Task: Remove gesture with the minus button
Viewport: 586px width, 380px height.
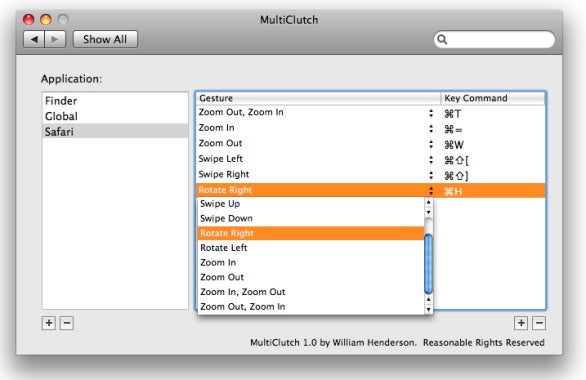Action: 539,323
